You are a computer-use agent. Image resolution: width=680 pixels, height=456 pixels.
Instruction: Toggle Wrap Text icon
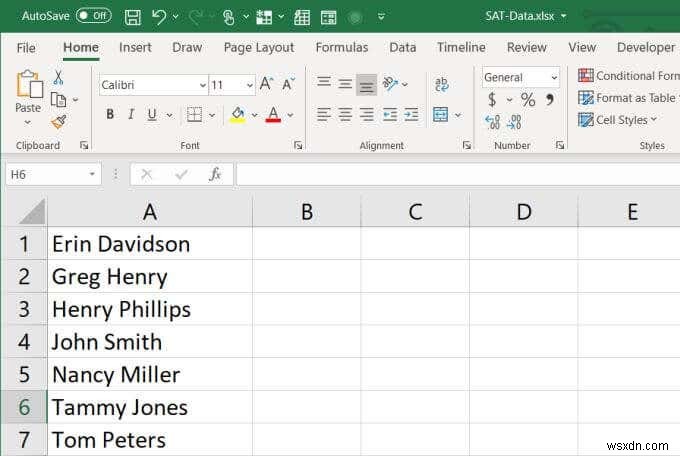pos(441,84)
